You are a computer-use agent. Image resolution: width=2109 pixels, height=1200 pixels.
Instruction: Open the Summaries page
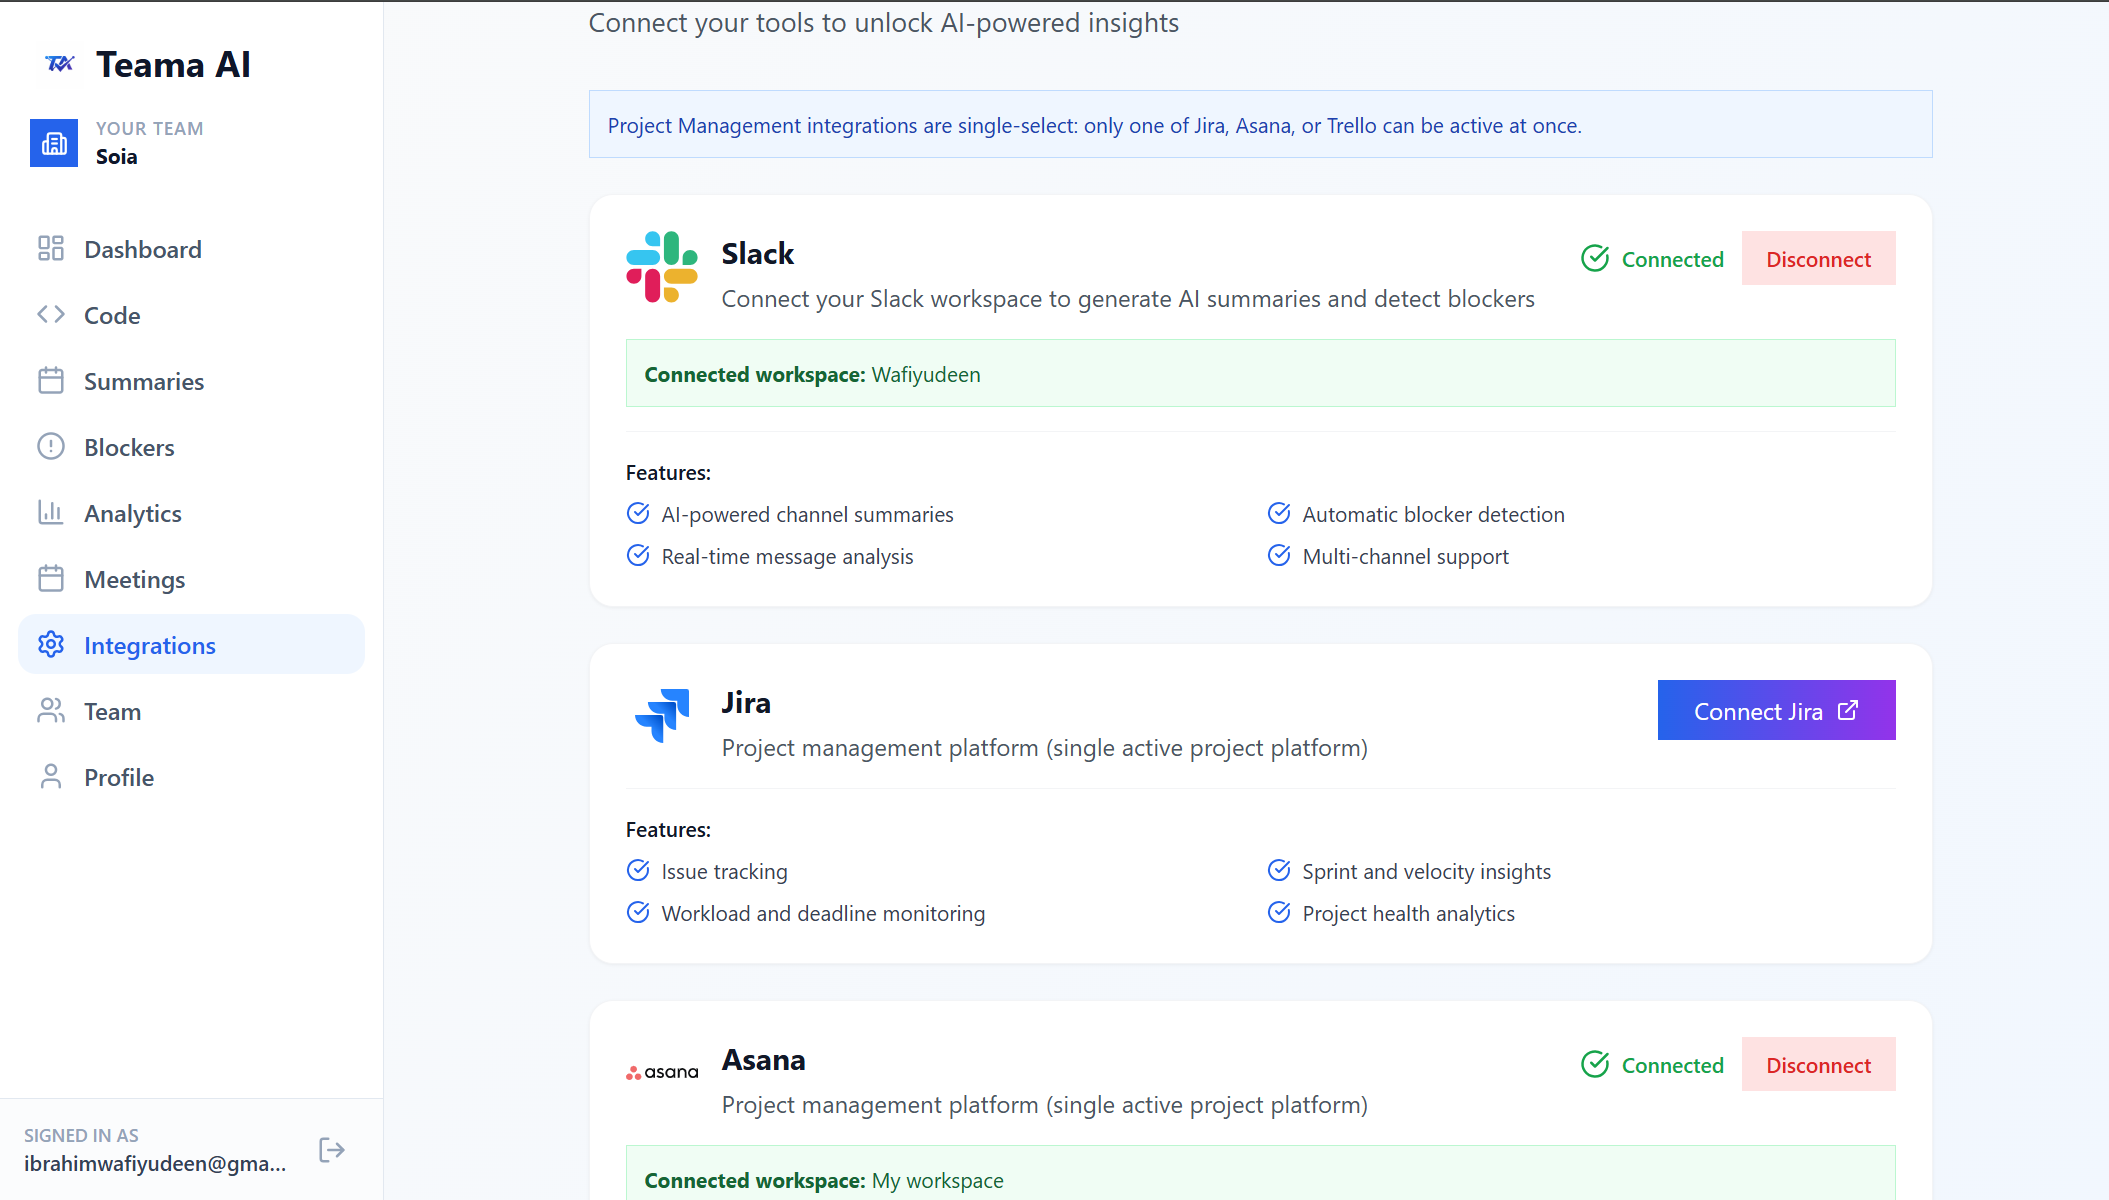click(143, 381)
